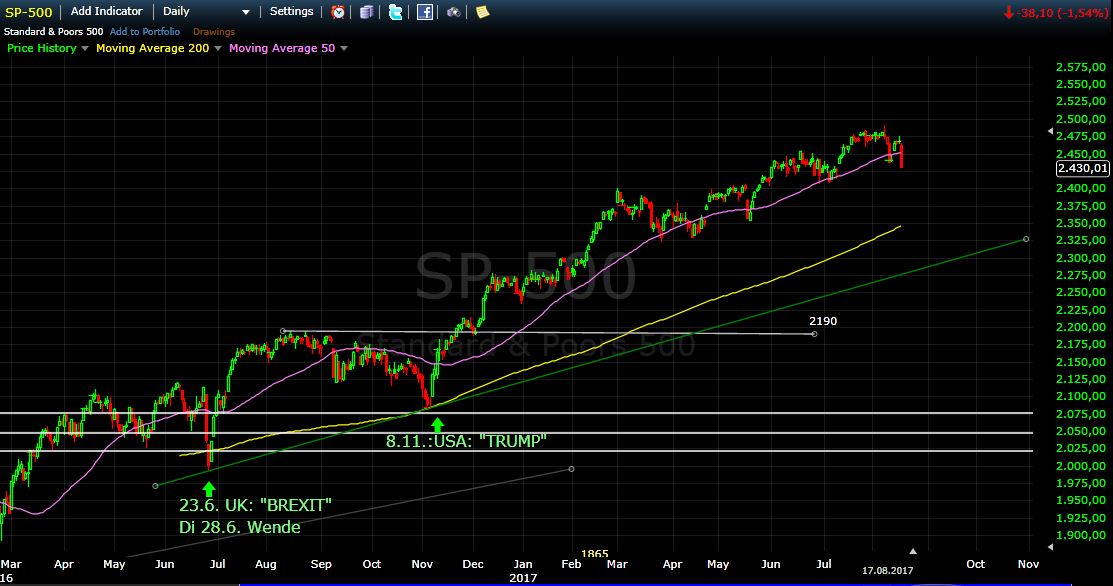The height and width of the screenshot is (586, 1113).
Task: Click the green arrow at Trump annotation
Action: point(437,424)
